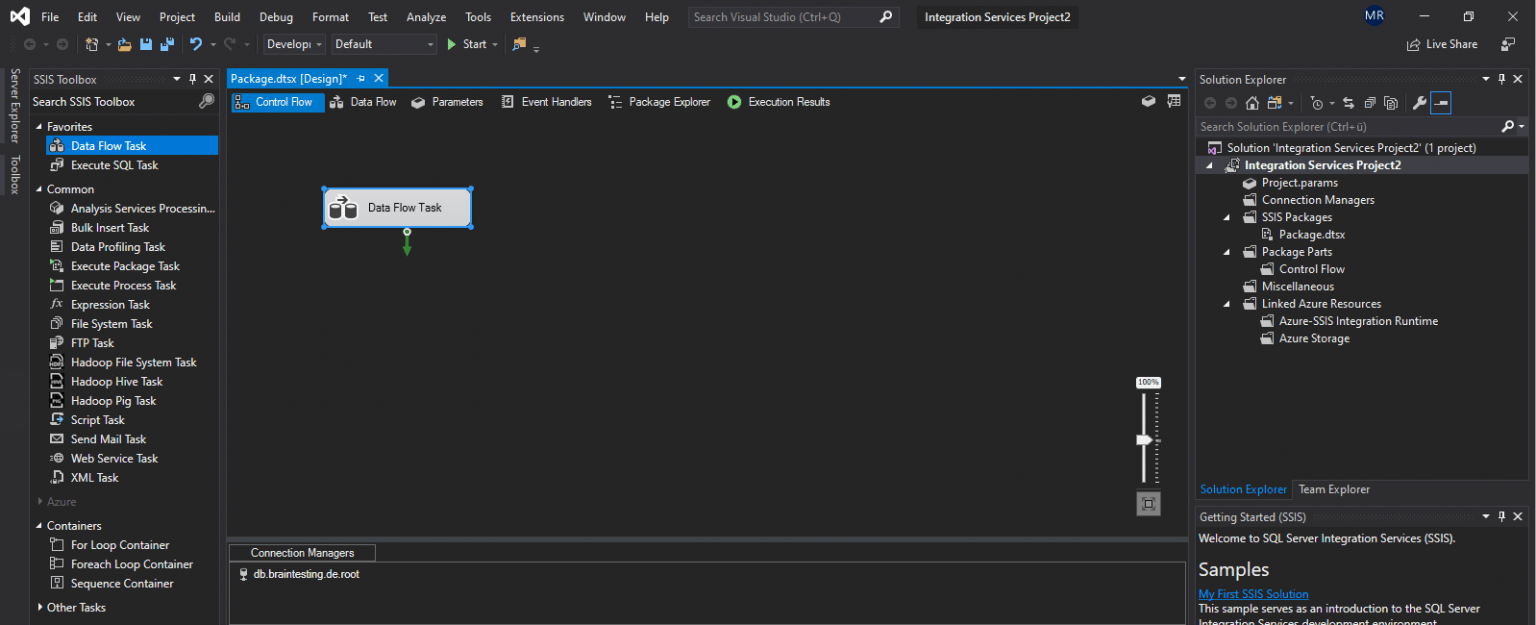Click the Undo toolbar icon
The width and height of the screenshot is (1536, 625).
pyautogui.click(x=196, y=44)
